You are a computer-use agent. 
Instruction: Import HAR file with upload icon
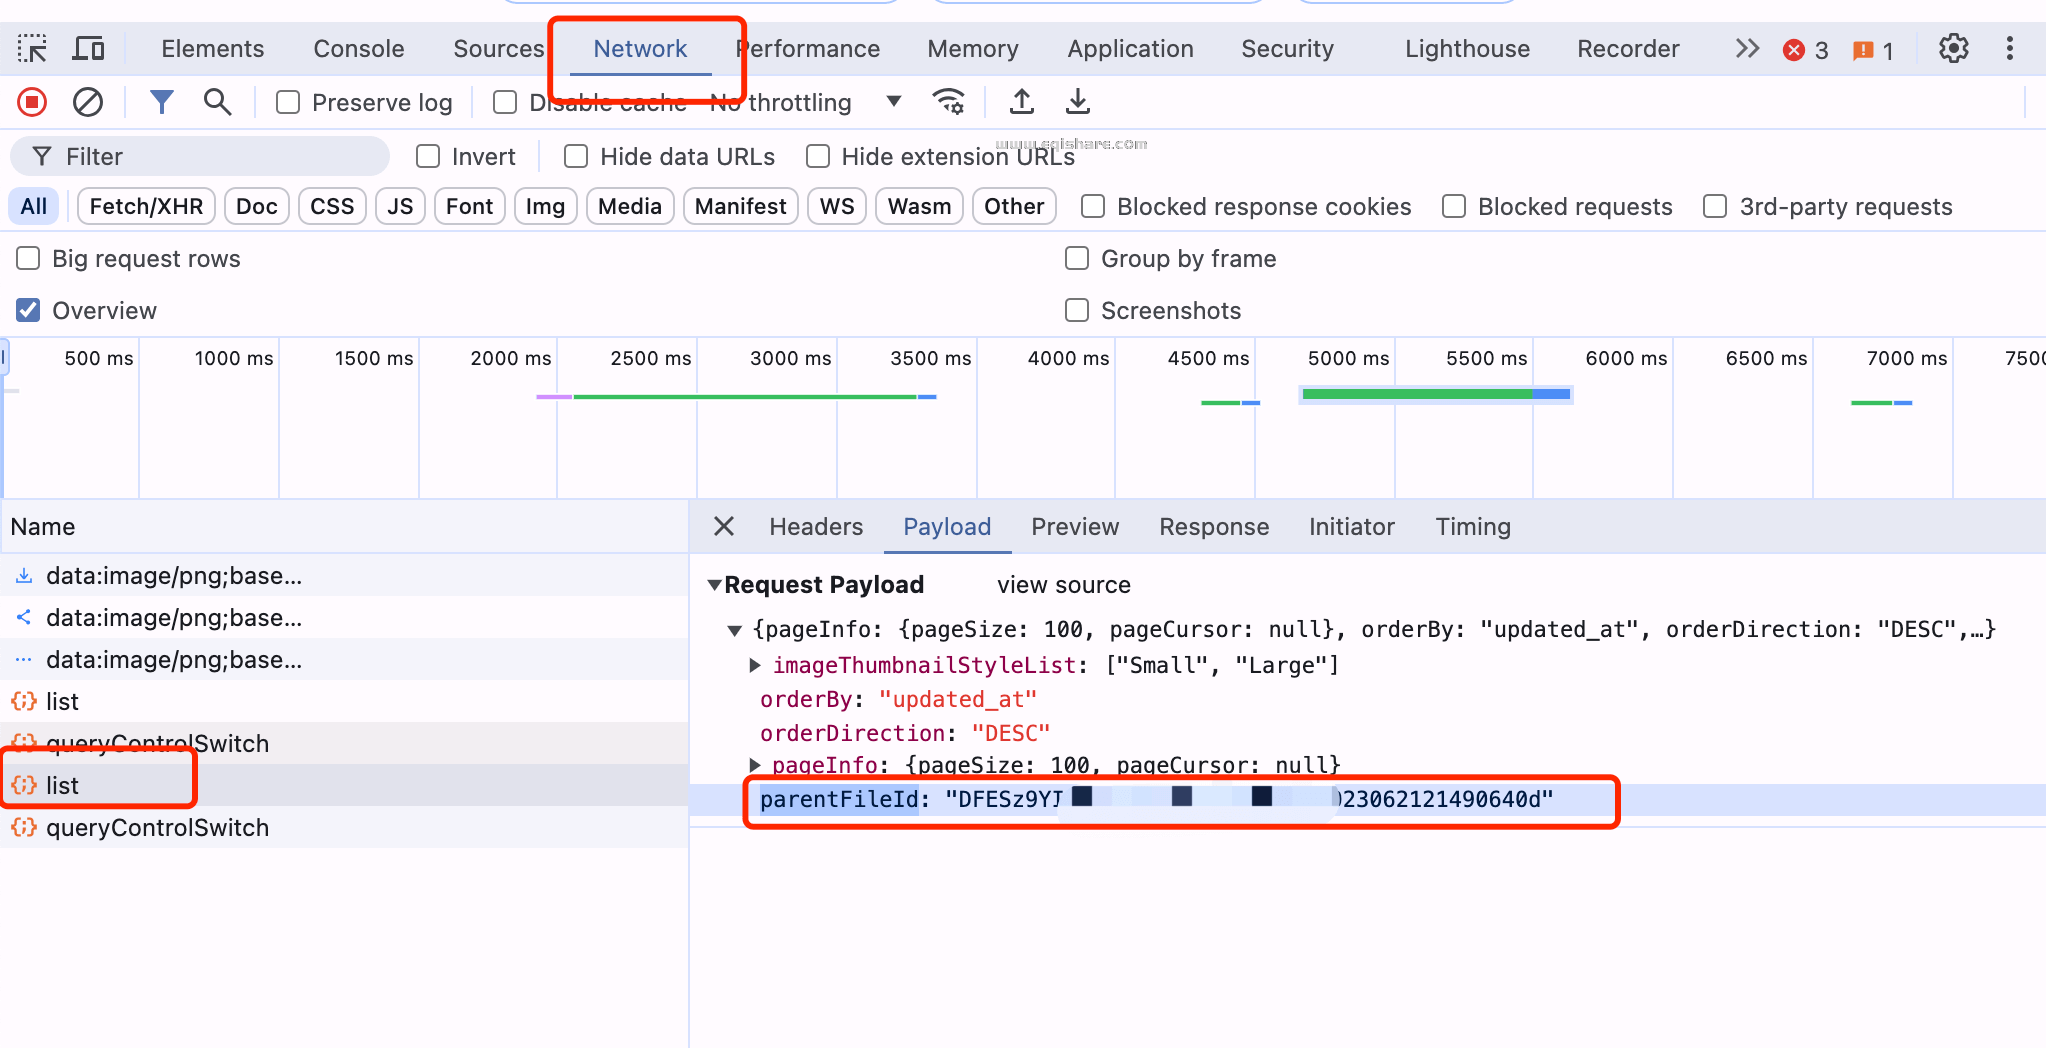click(1021, 102)
